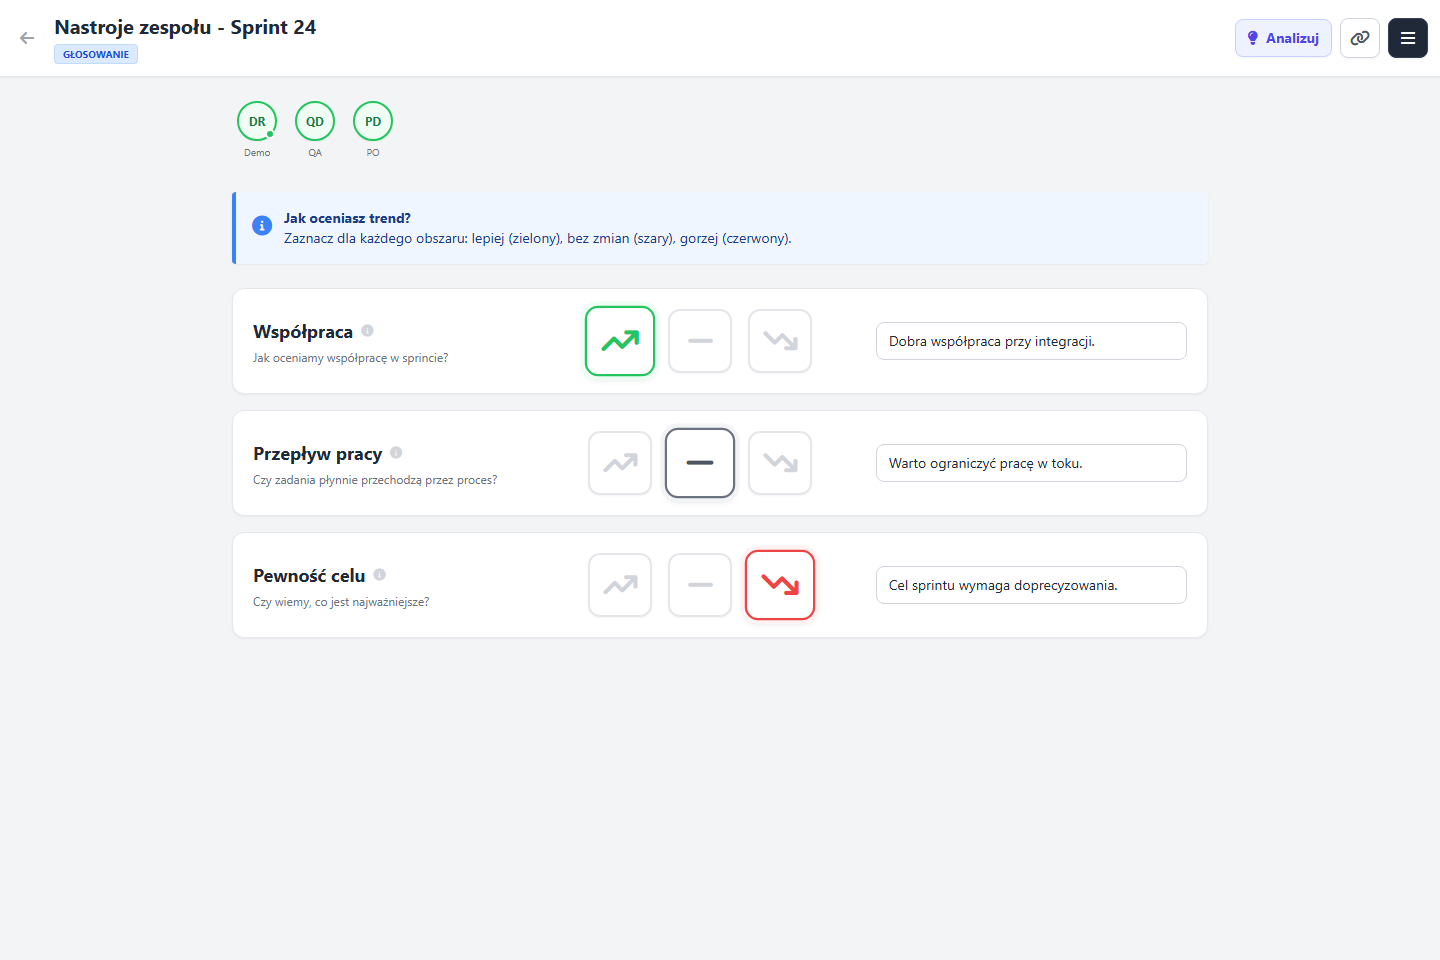
Task: Mark Współpraca as trending down
Action: point(780,341)
